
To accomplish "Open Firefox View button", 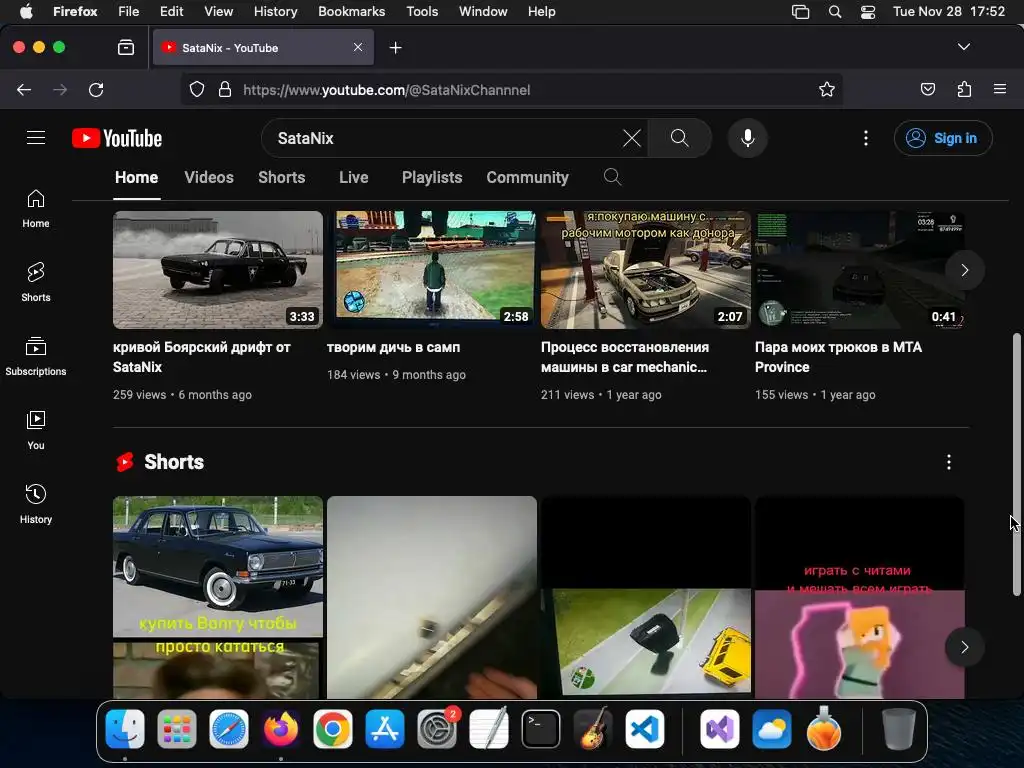I will coord(126,48).
